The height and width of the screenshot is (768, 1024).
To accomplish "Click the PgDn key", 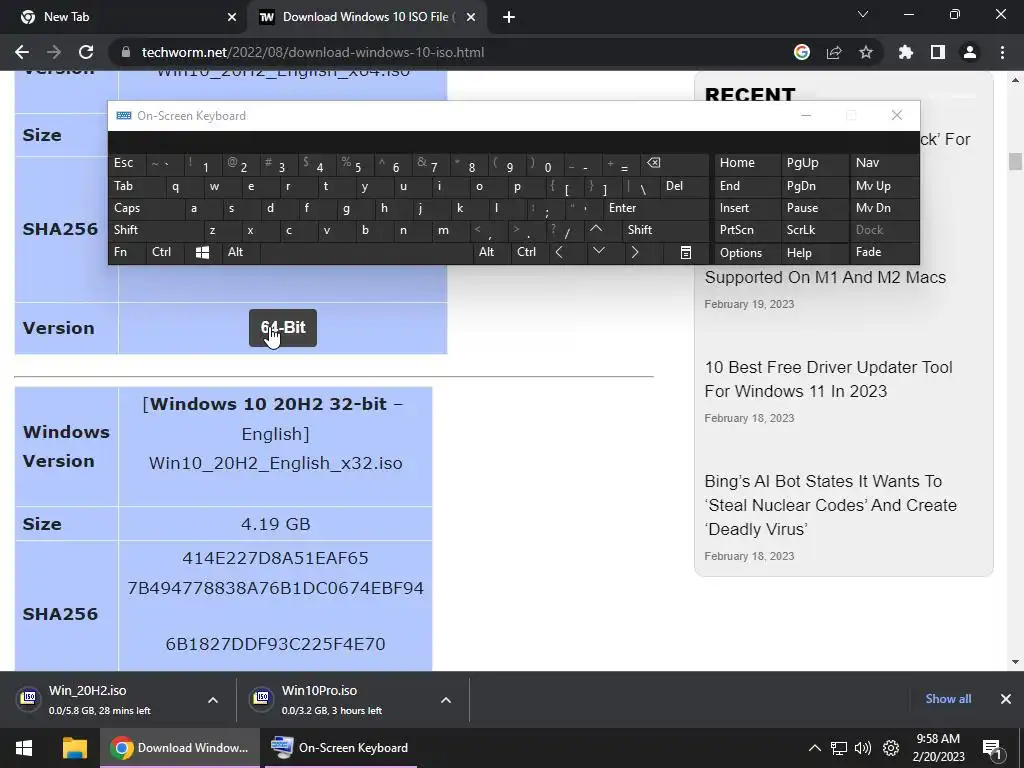I will pyautogui.click(x=814, y=186).
